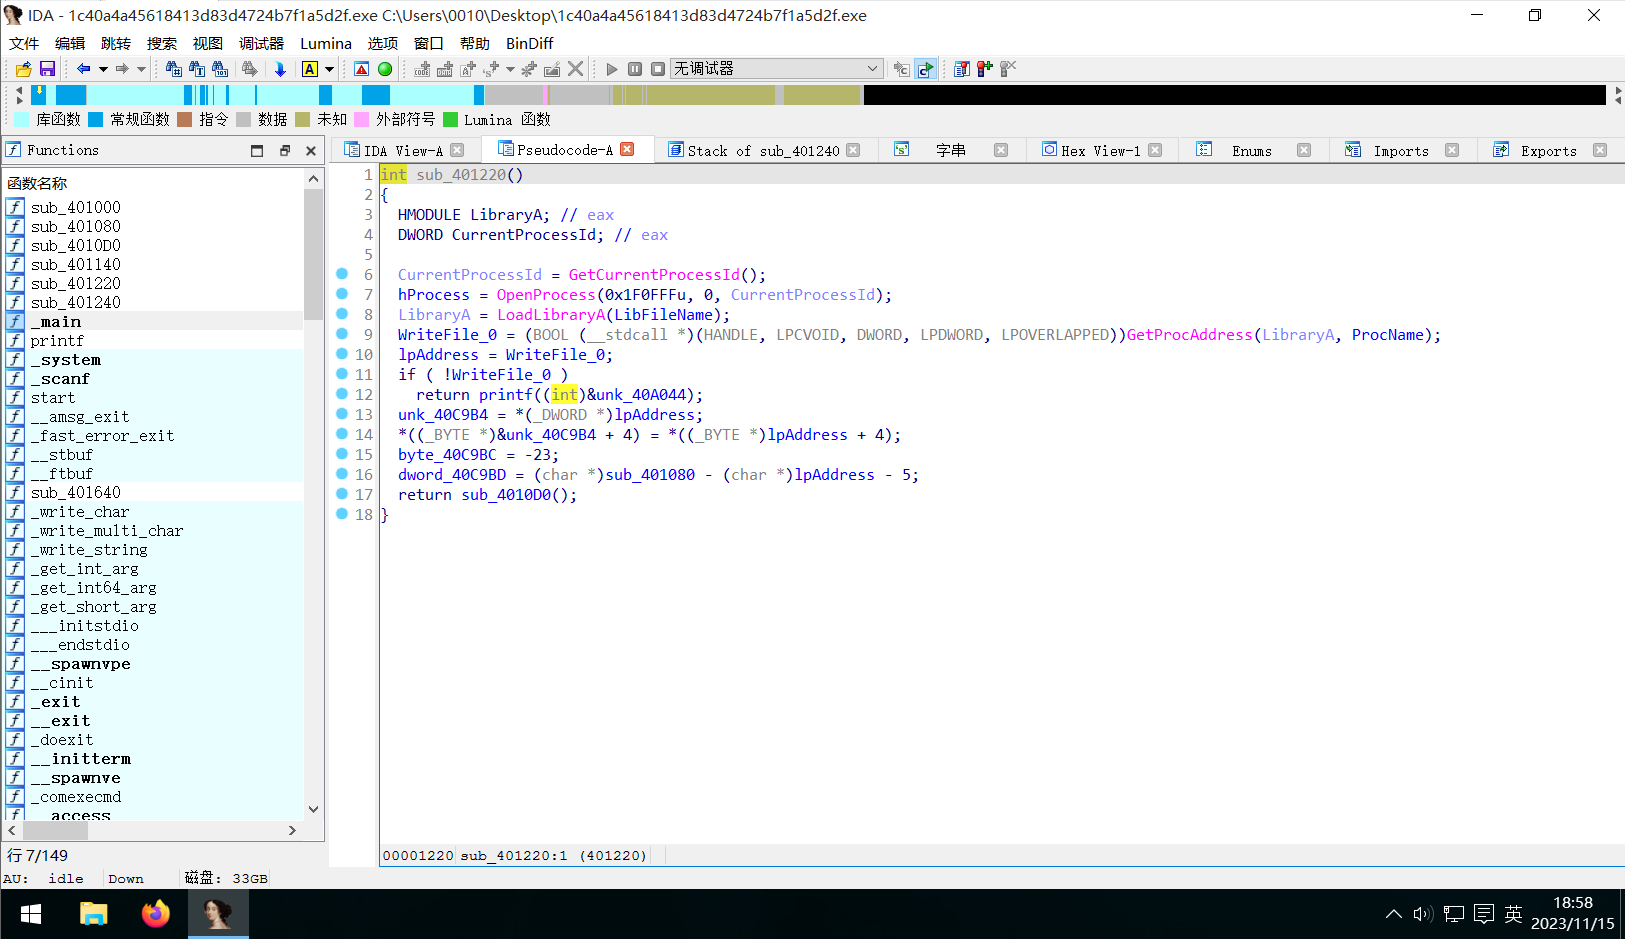Click the sub_4010D0 call on line 17

coord(506,495)
